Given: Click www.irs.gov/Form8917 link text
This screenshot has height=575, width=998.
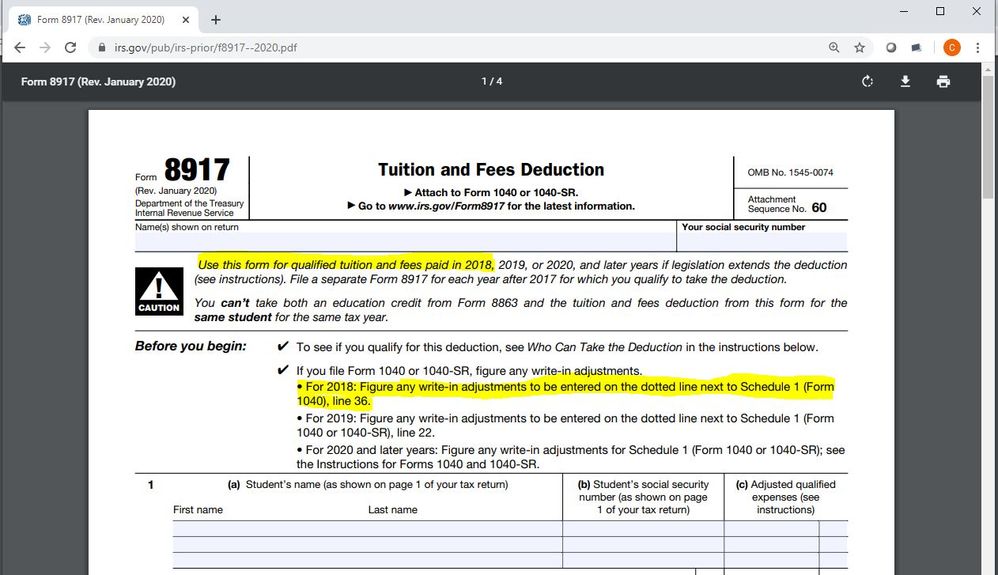Looking at the screenshot, I should [x=446, y=206].
